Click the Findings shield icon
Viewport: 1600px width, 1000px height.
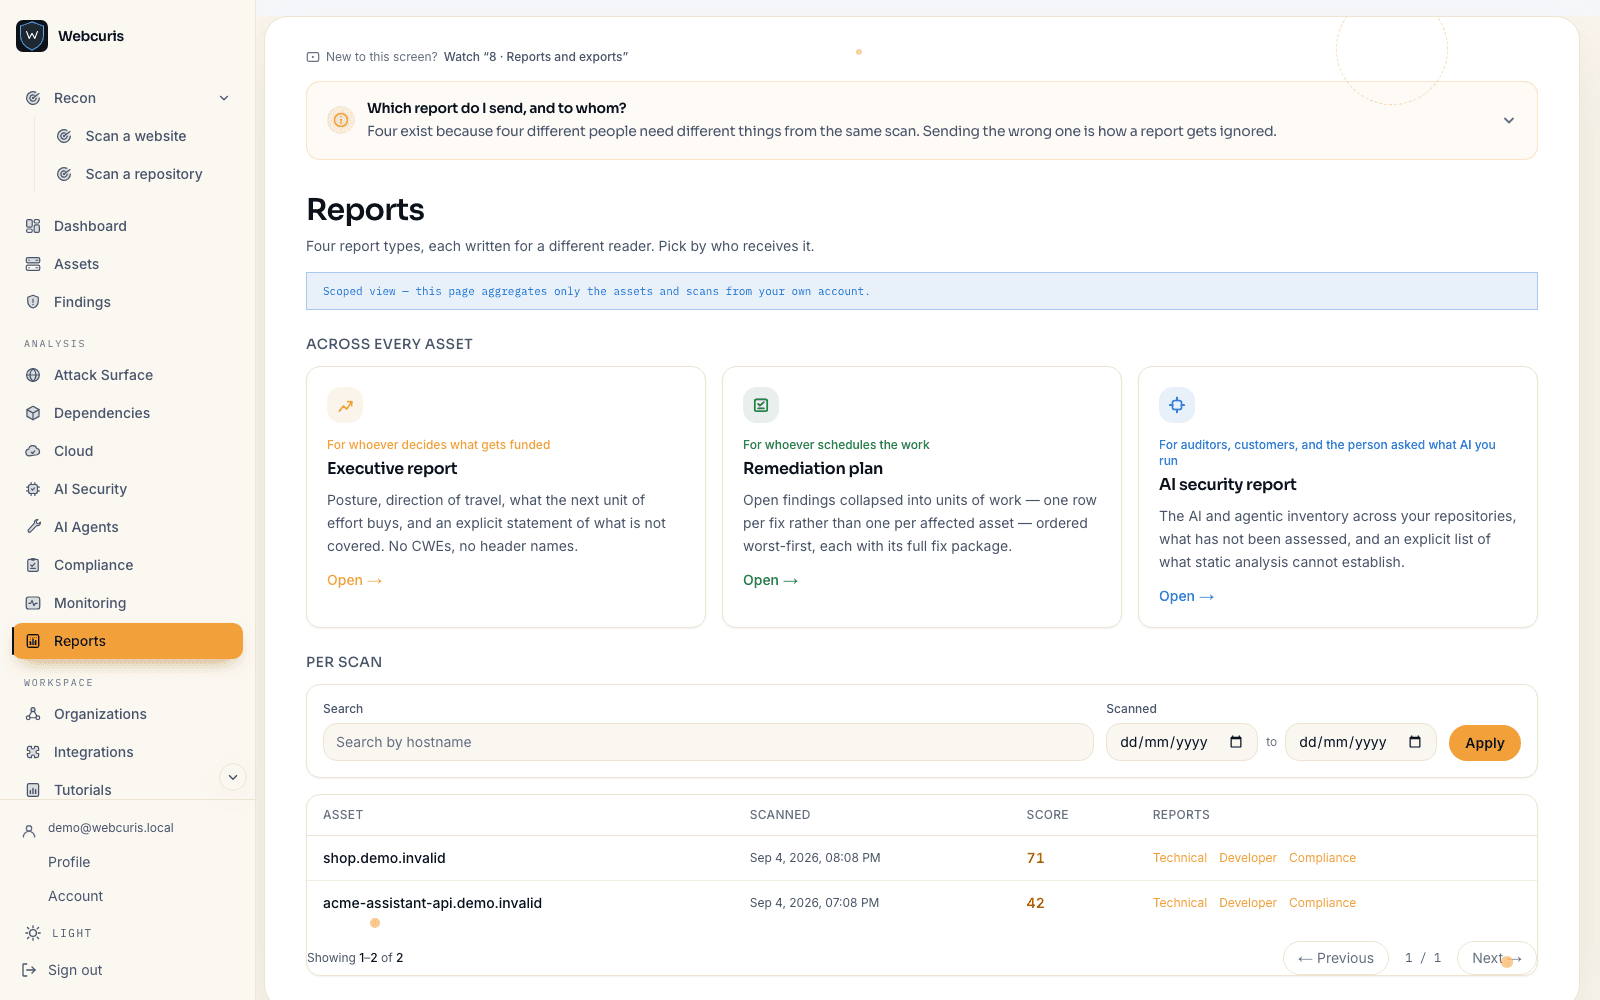pyautogui.click(x=33, y=302)
